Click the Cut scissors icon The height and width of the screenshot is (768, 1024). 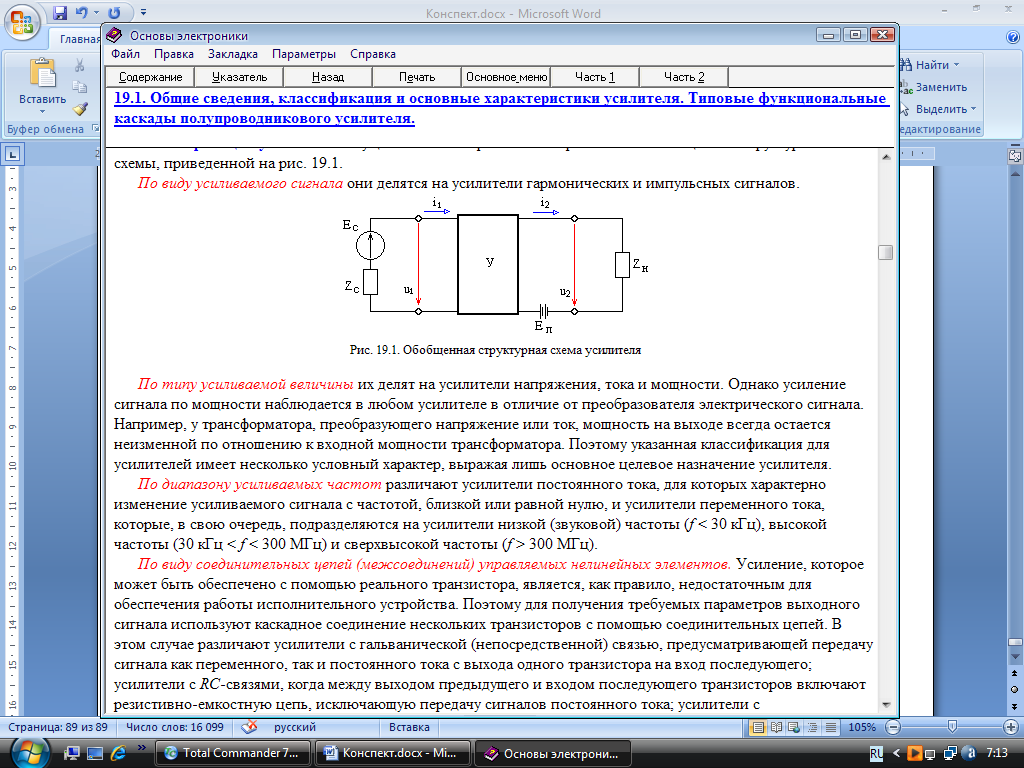pyautogui.click(x=79, y=65)
